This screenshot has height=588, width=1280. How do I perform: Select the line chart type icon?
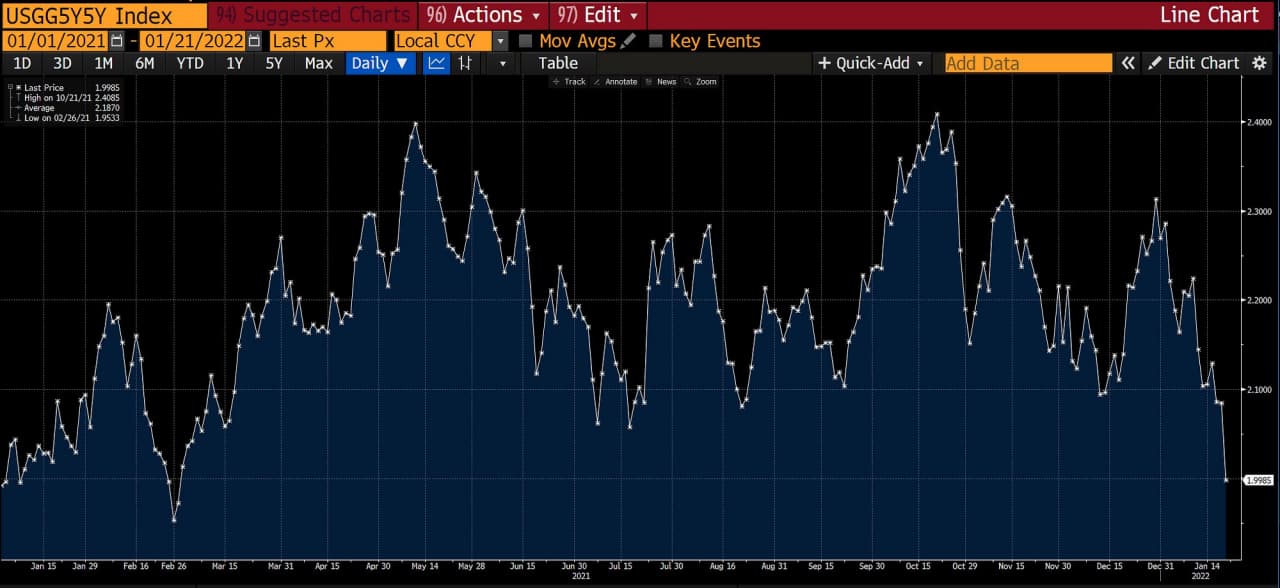(436, 63)
